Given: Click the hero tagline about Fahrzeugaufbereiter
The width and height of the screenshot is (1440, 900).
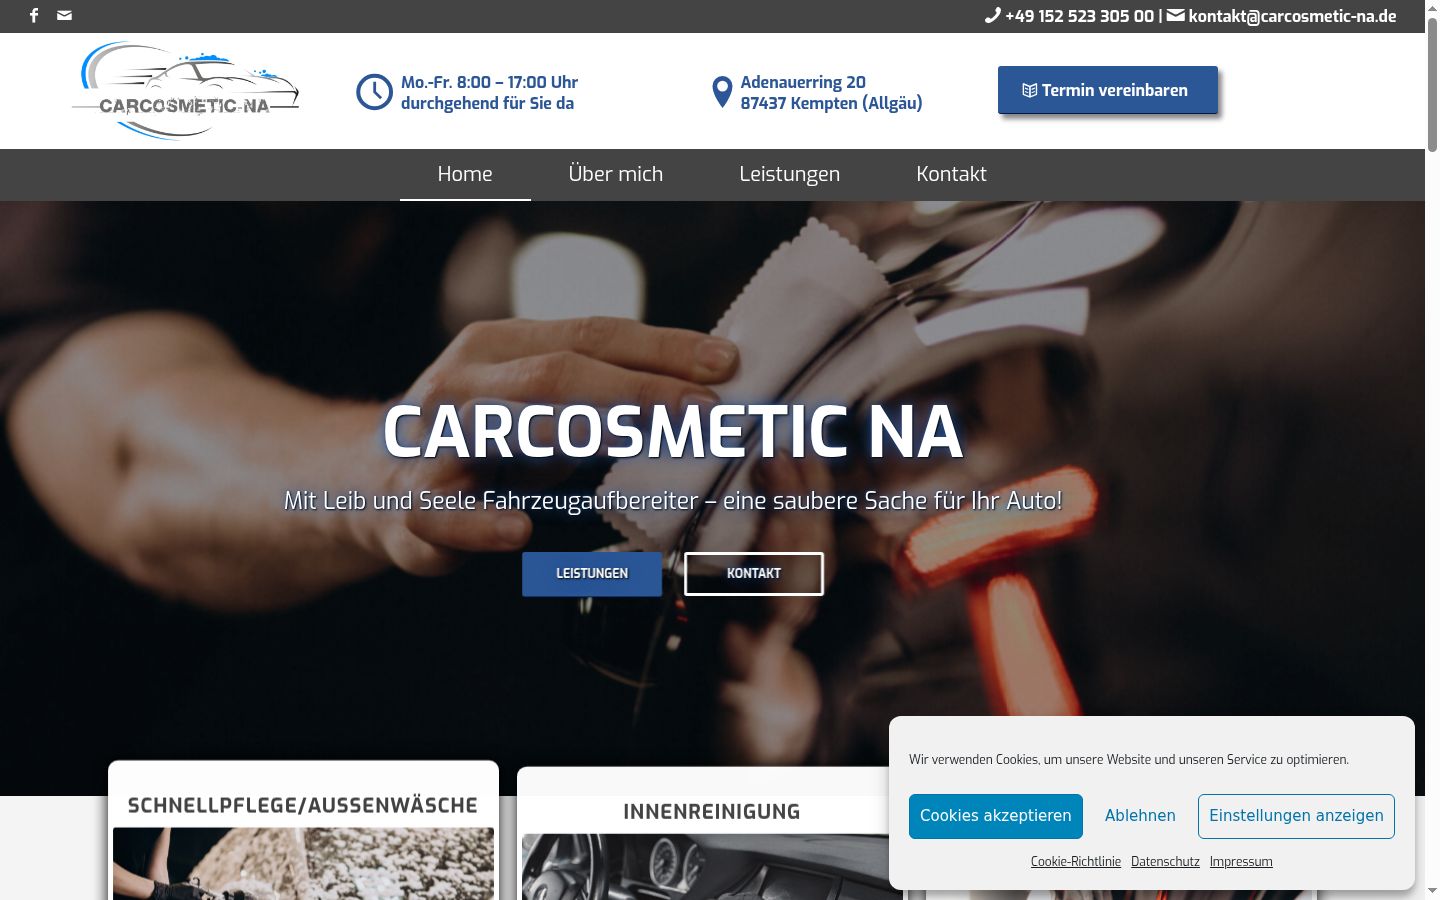Looking at the screenshot, I should tap(673, 501).
